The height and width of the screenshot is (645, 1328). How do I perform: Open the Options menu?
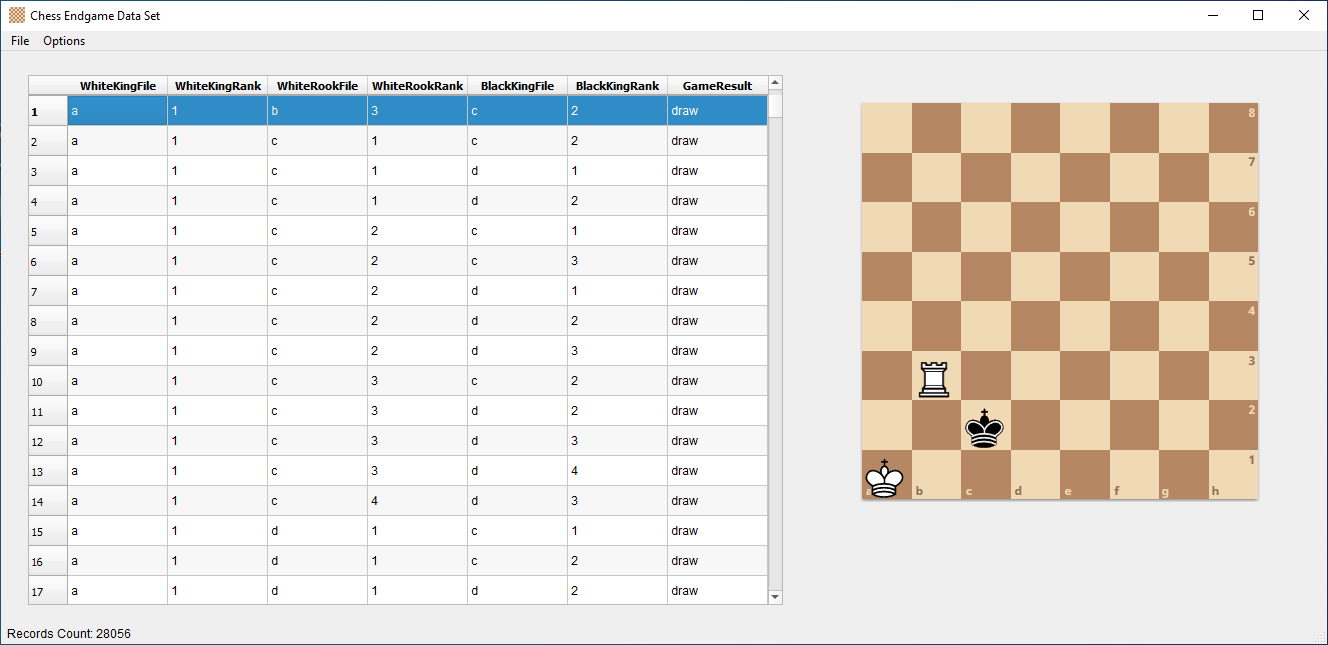63,41
